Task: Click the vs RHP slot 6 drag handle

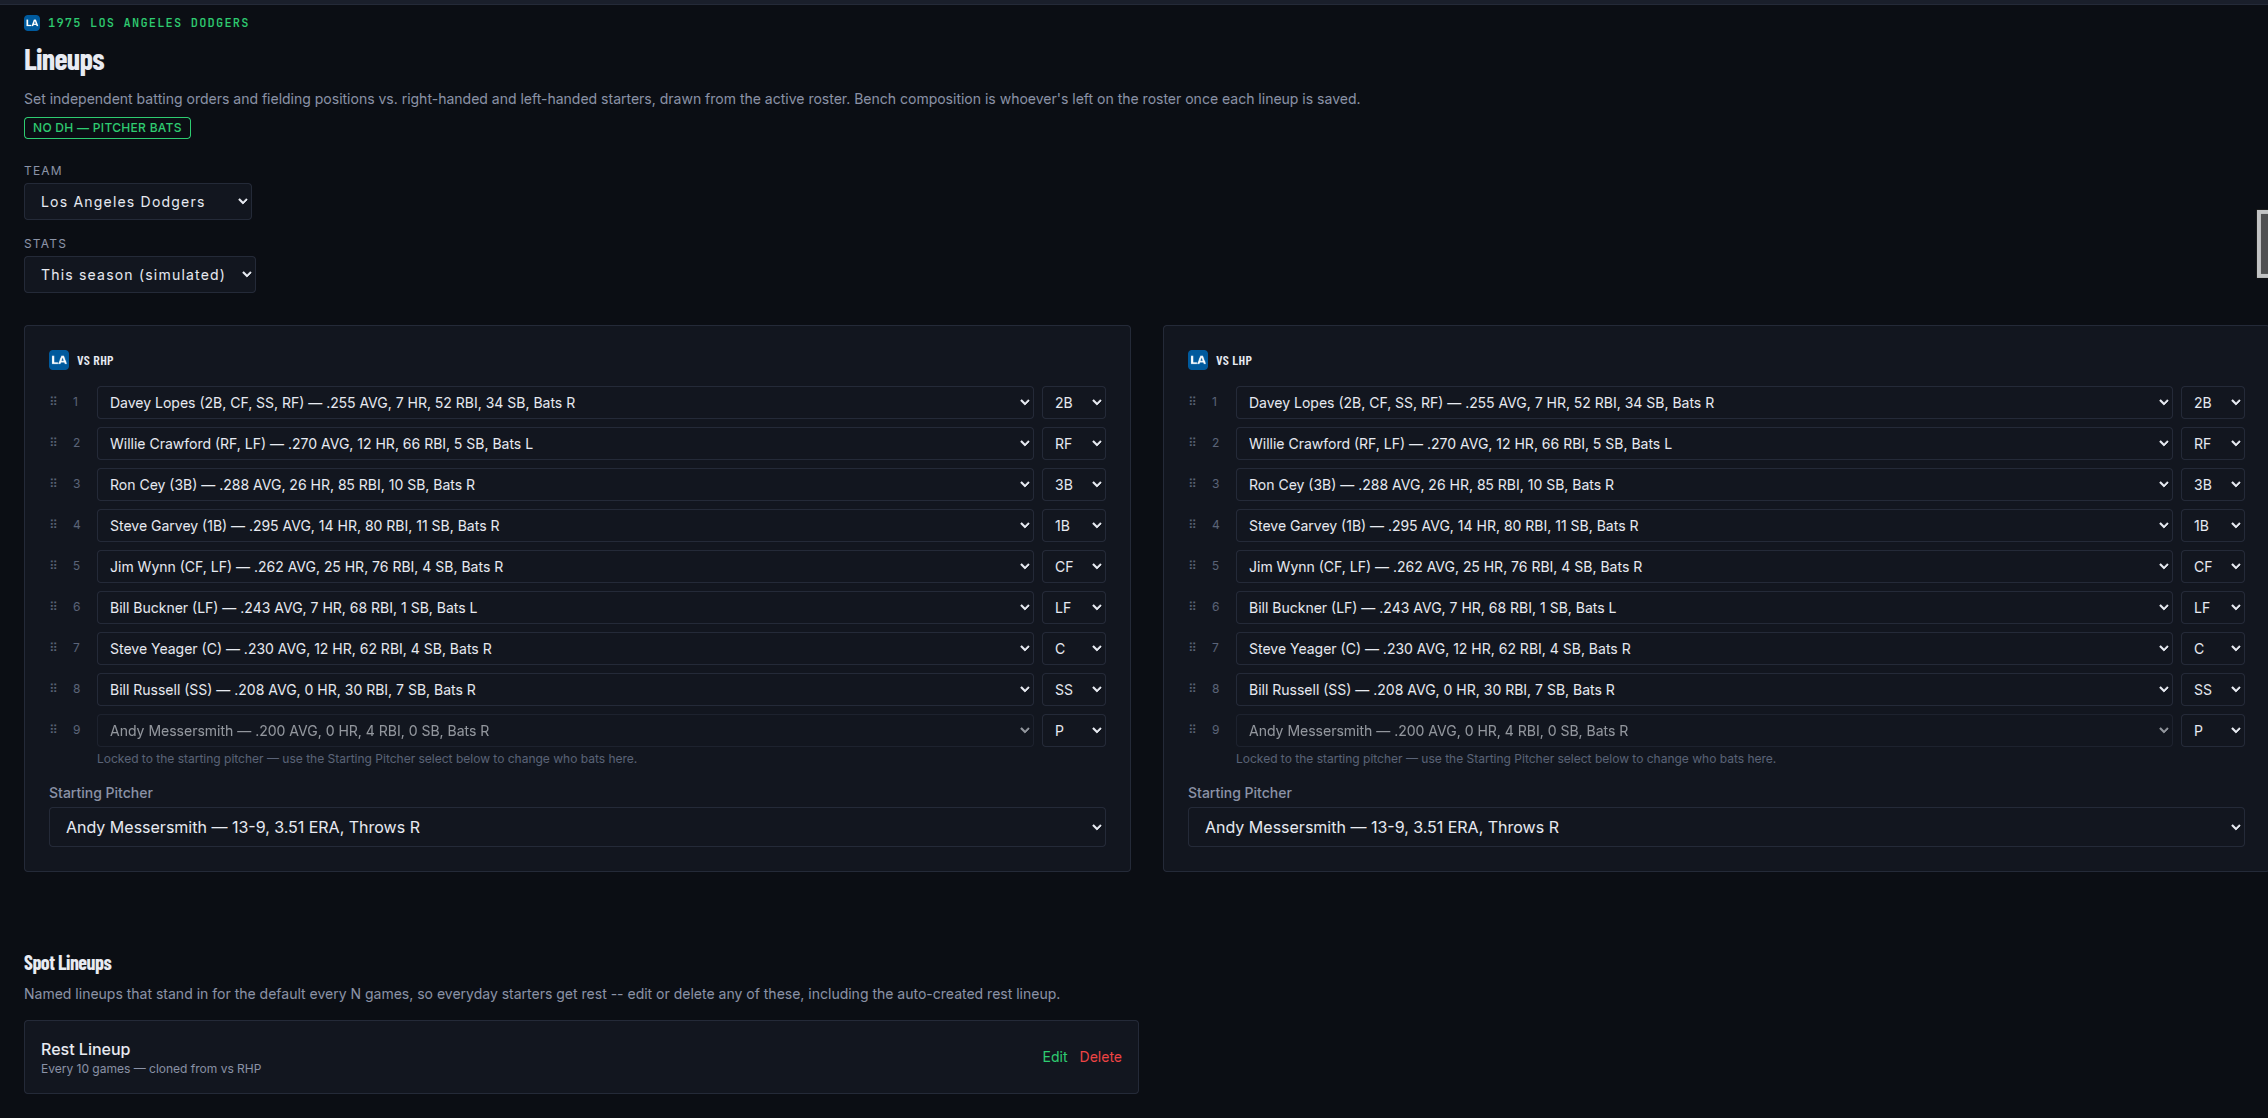Action: [54, 607]
